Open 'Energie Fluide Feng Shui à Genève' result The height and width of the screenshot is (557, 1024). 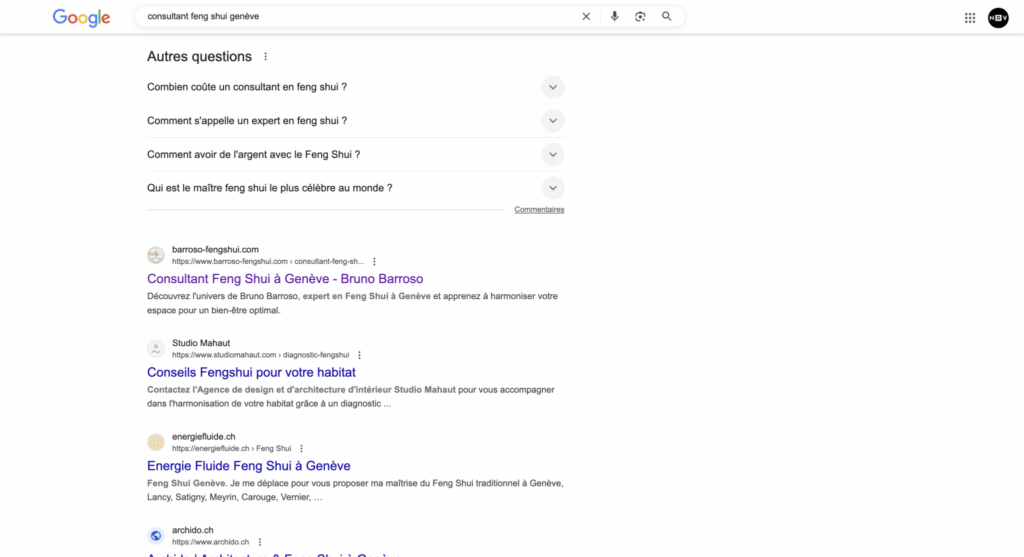(249, 466)
